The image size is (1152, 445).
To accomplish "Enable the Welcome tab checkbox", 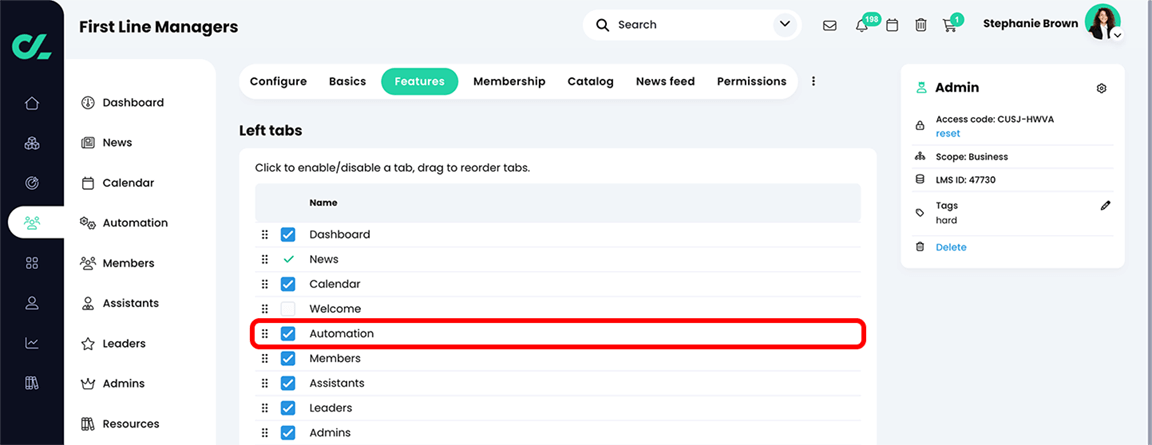I will 288,309.
